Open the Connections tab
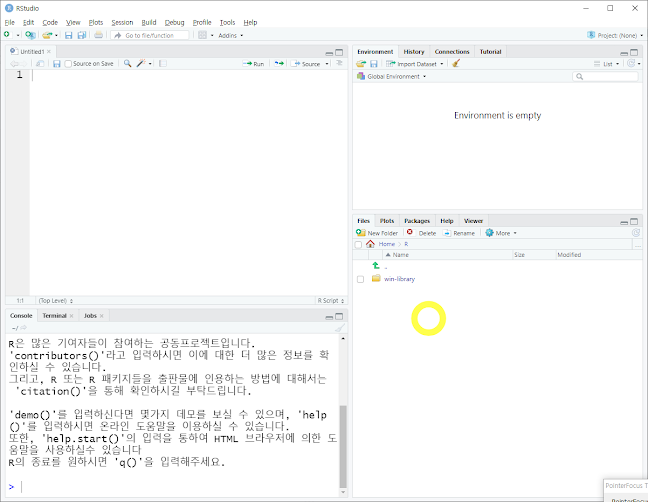The width and height of the screenshot is (648, 502). 452,52
